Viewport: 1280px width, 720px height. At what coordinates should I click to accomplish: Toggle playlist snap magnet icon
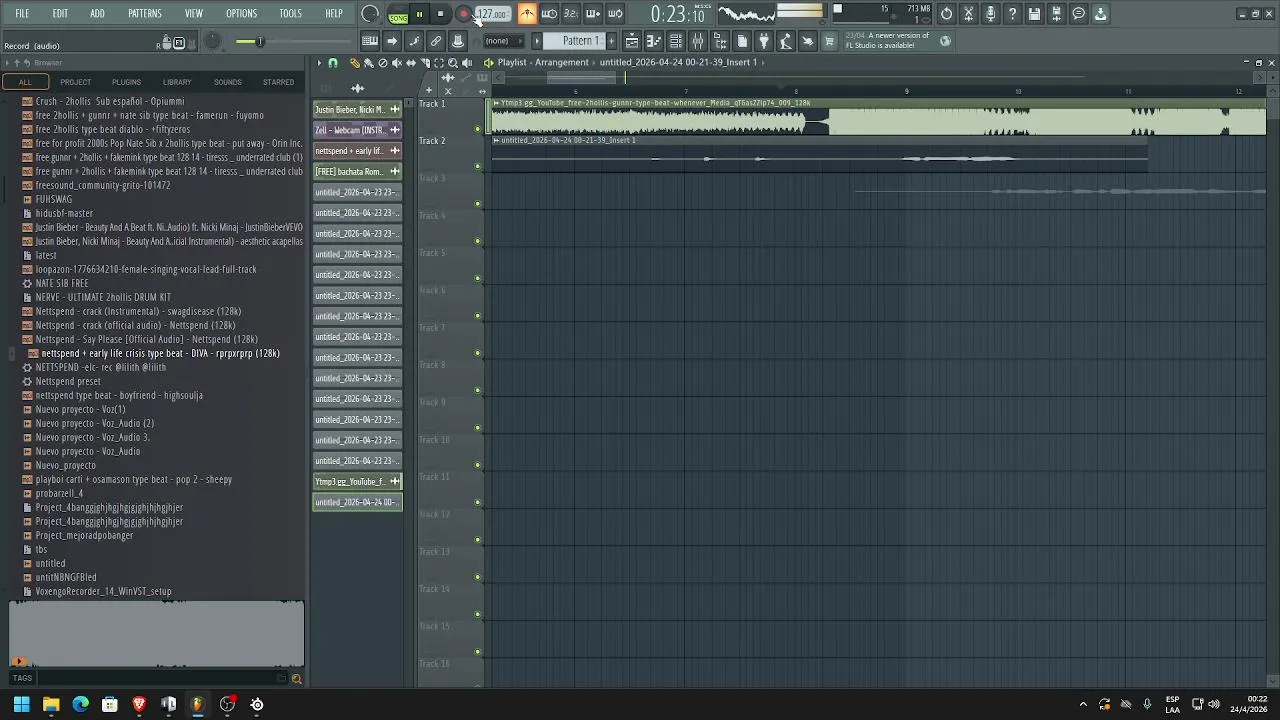pos(333,63)
